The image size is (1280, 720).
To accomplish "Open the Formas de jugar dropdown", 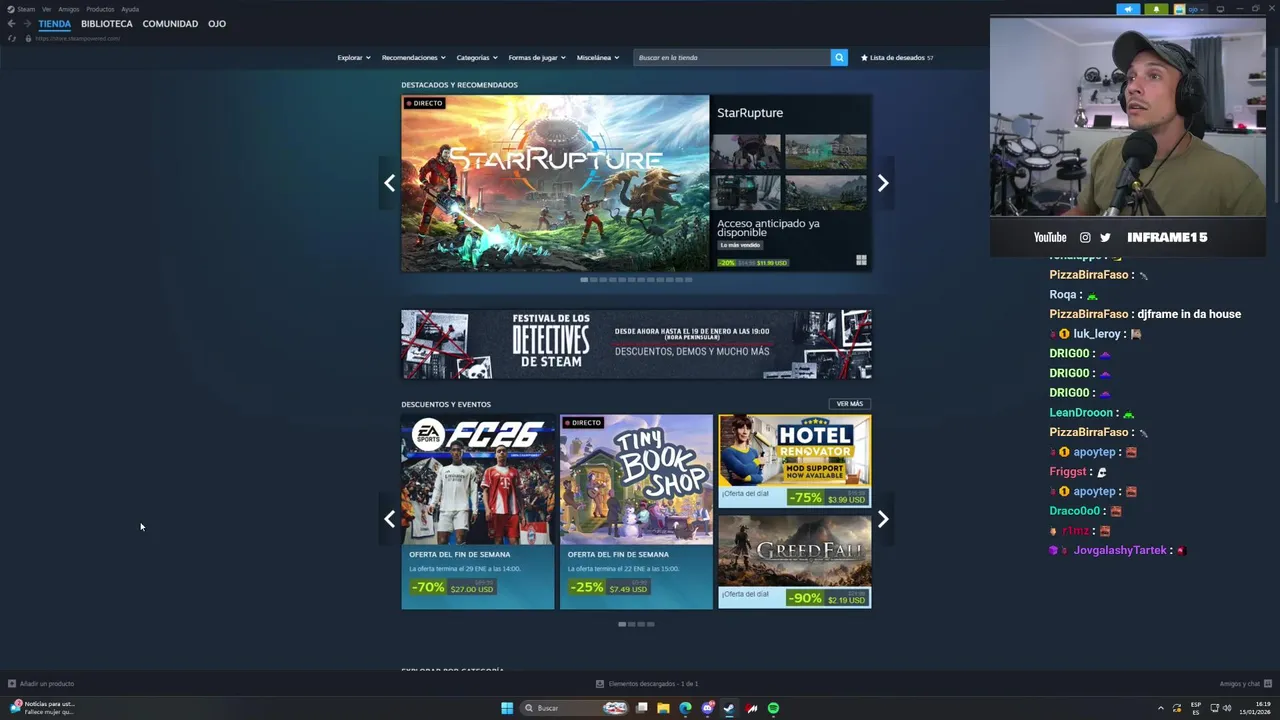I will [537, 57].
